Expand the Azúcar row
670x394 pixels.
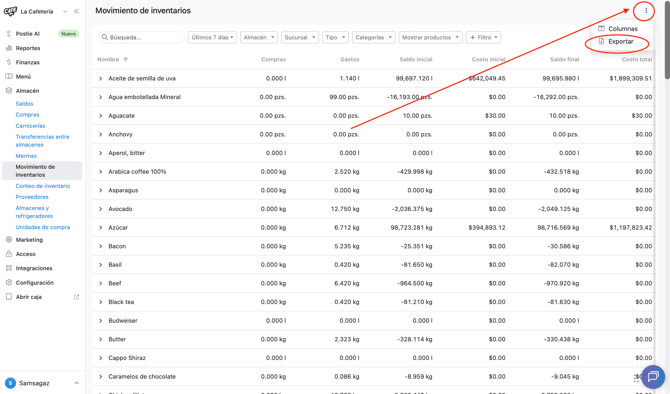100,228
